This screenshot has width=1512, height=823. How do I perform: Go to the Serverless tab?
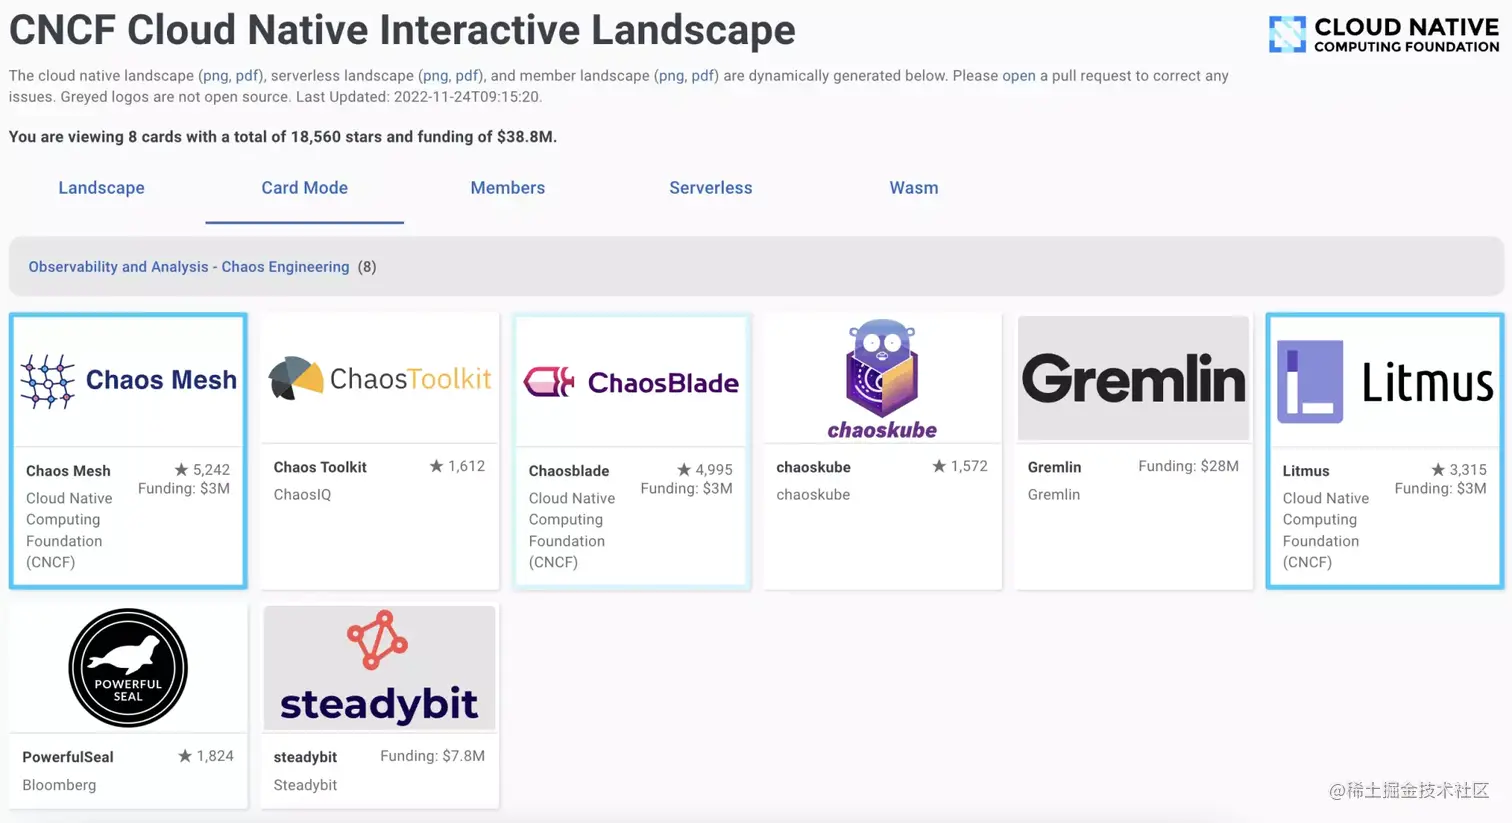coord(710,188)
